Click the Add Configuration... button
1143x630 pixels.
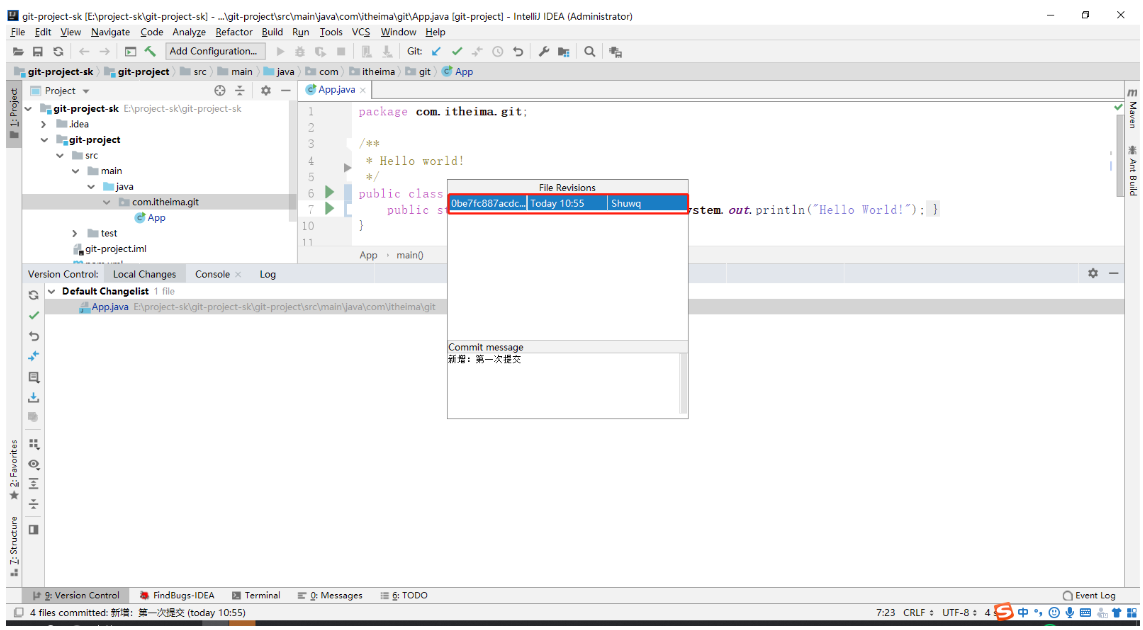point(213,51)
